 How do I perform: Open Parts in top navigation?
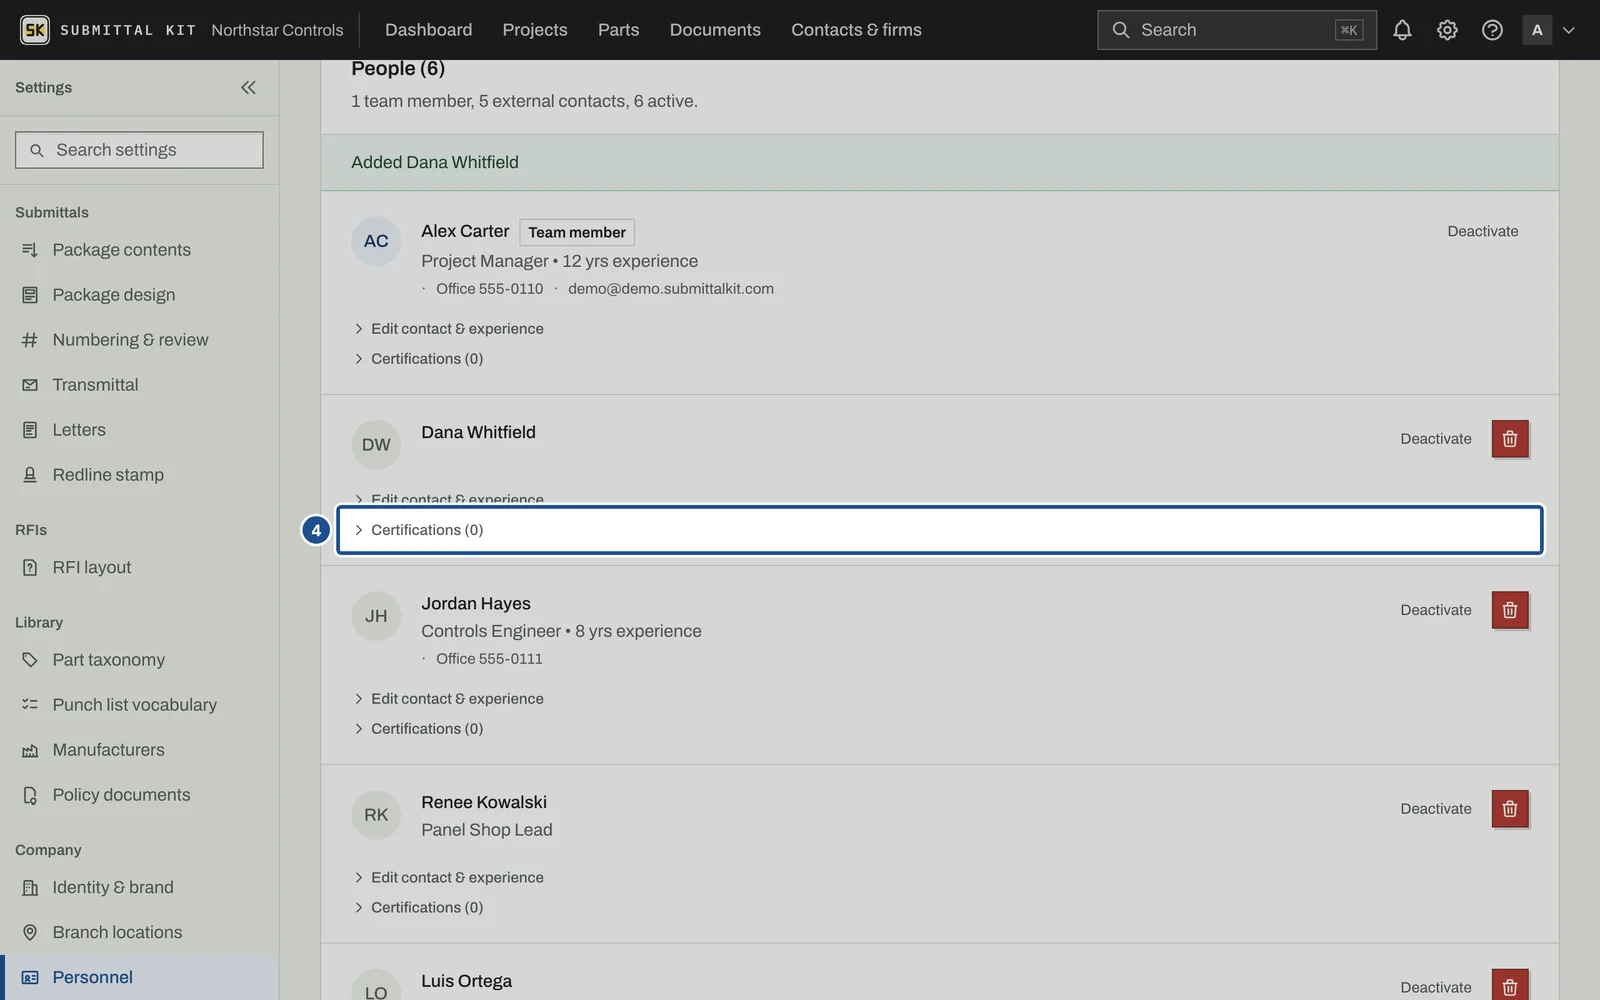(618, 30)
